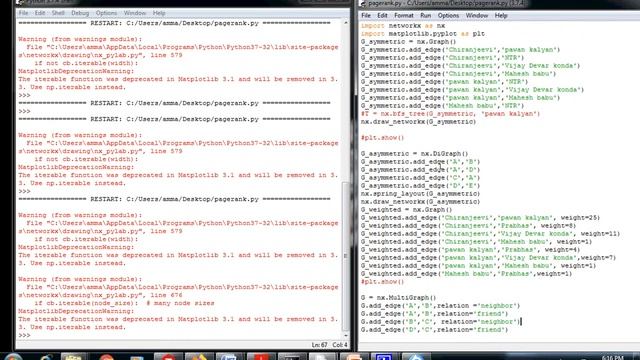Click the G_symmetric edge 'Chiranjeevi','pawan kalyan' line
The height and width of the screenshot is (360, 640).
click(460, 50)
